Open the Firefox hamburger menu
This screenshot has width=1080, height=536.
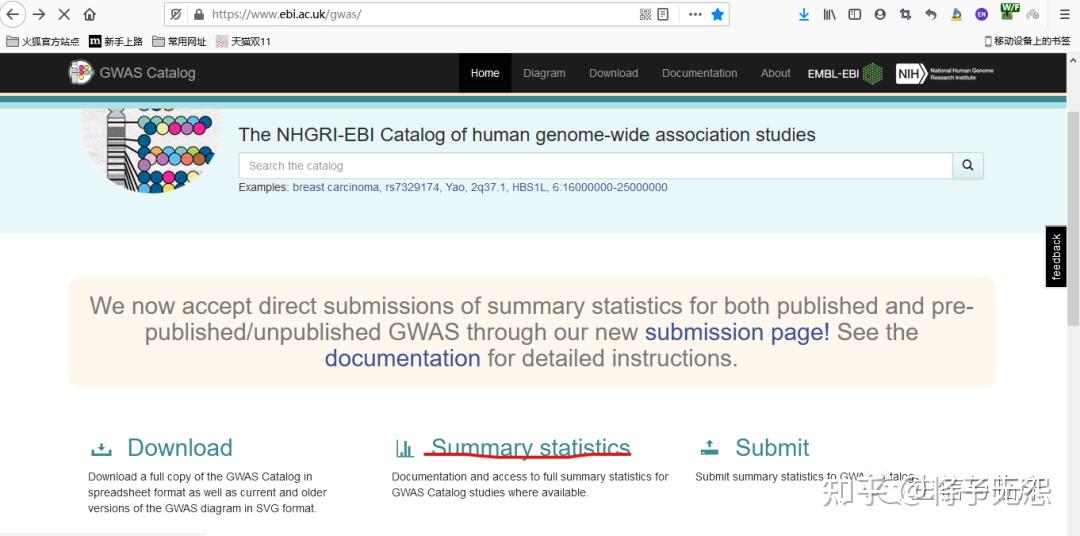pos(1064,14)
